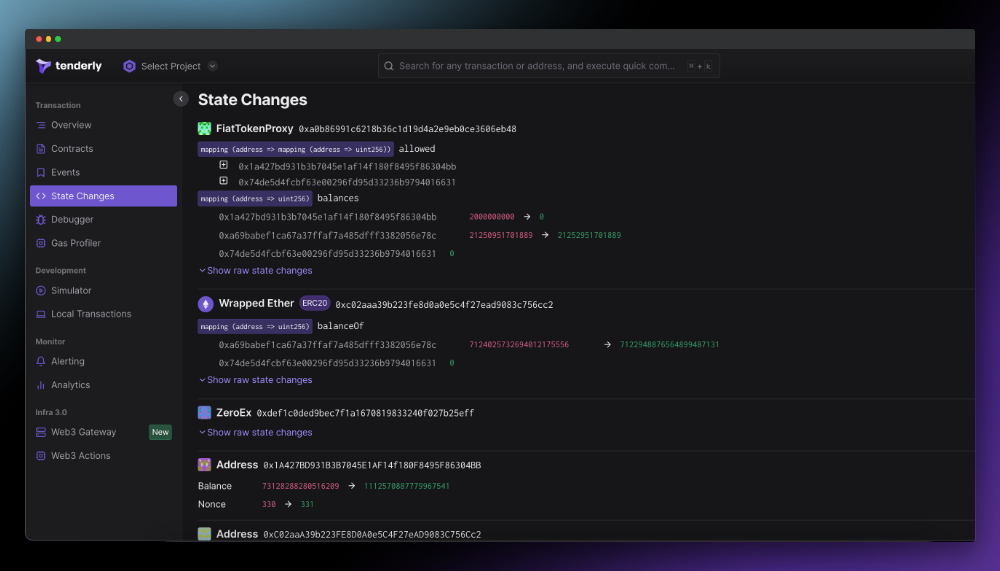The width and height of the screenshot is (1000, 571).
Task: Show raw state changes for FiatTokenProxy
Action: [256, 271]
